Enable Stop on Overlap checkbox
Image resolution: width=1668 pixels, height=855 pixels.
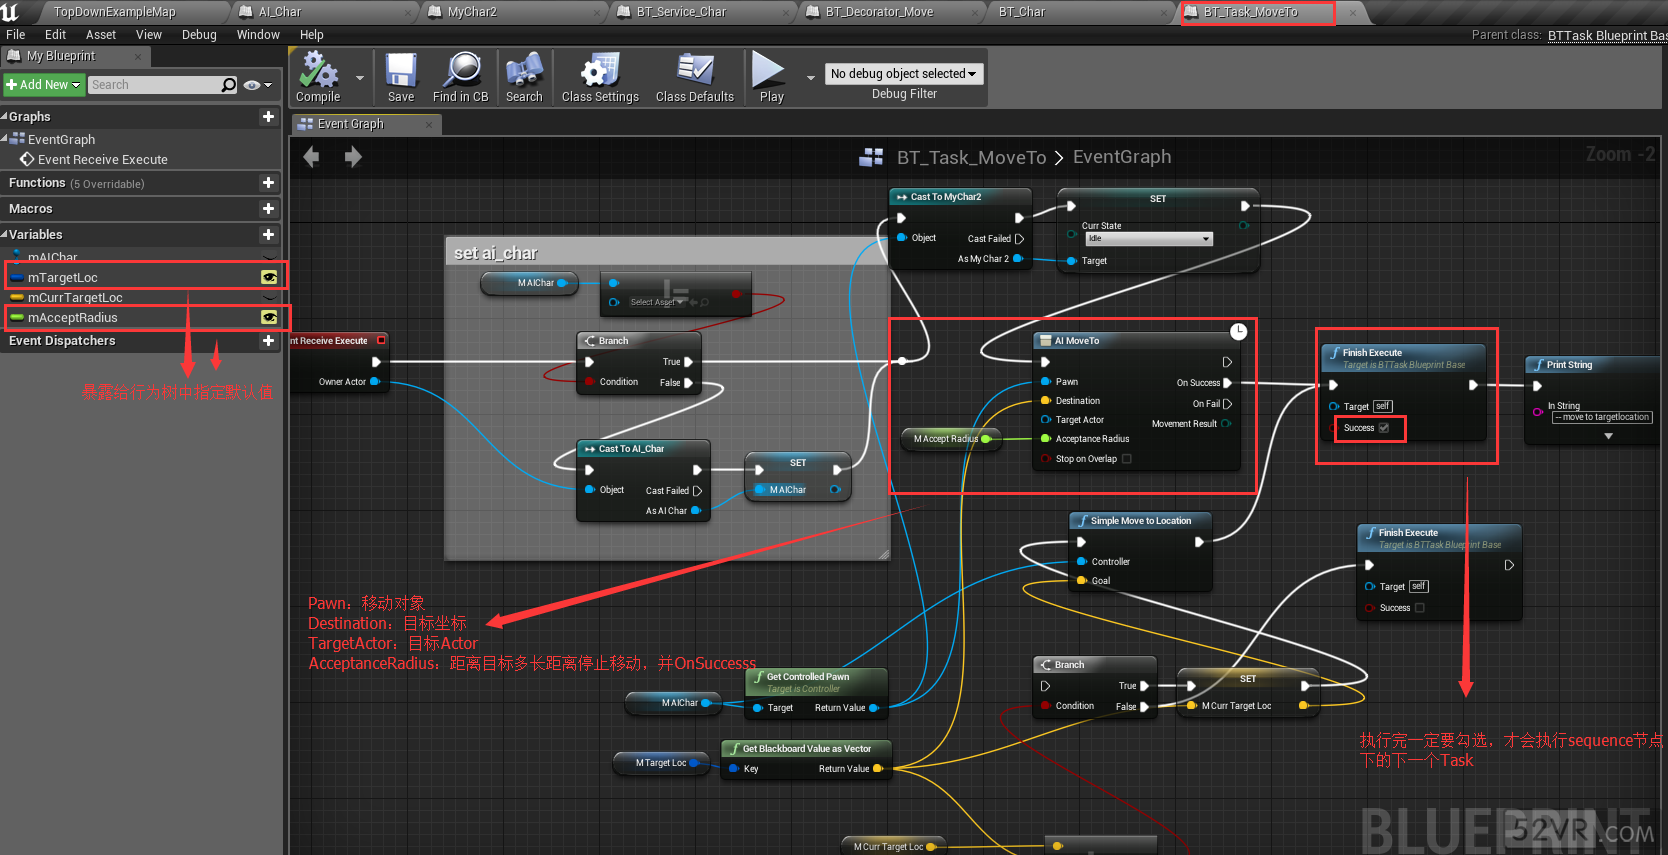click(1127, 459)
